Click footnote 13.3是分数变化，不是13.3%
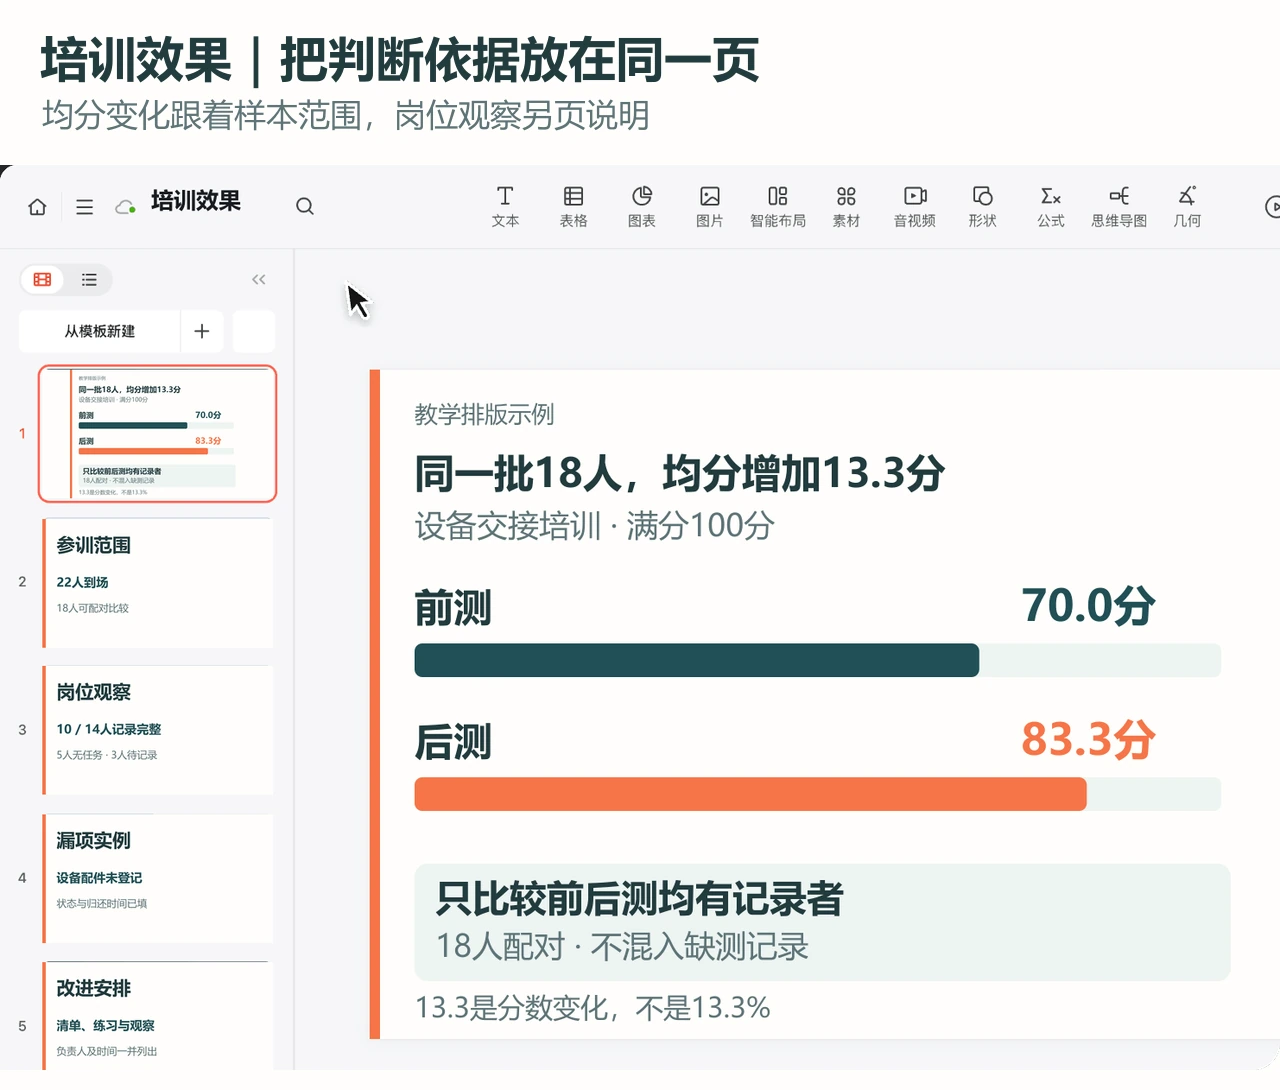 pos(592,1007)
